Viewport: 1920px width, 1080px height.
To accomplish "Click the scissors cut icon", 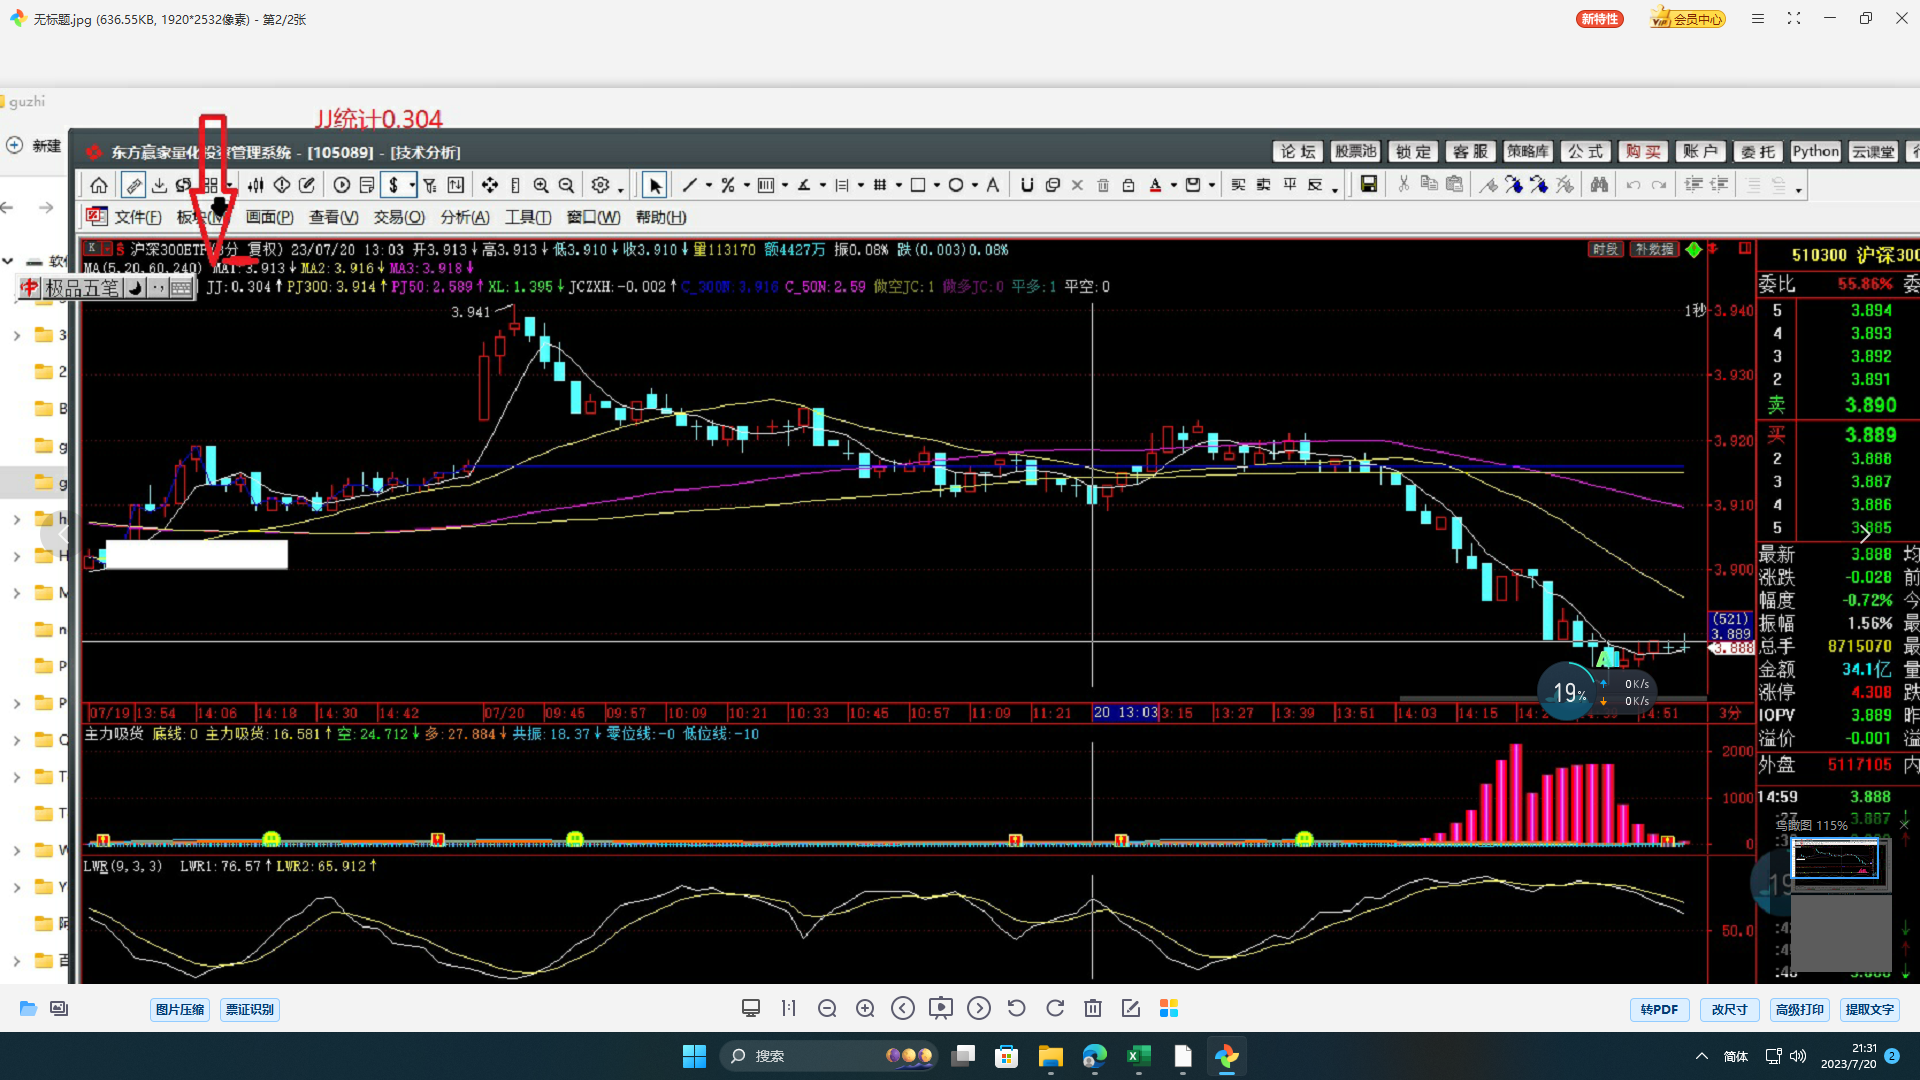I will [x=1404, y=184].
